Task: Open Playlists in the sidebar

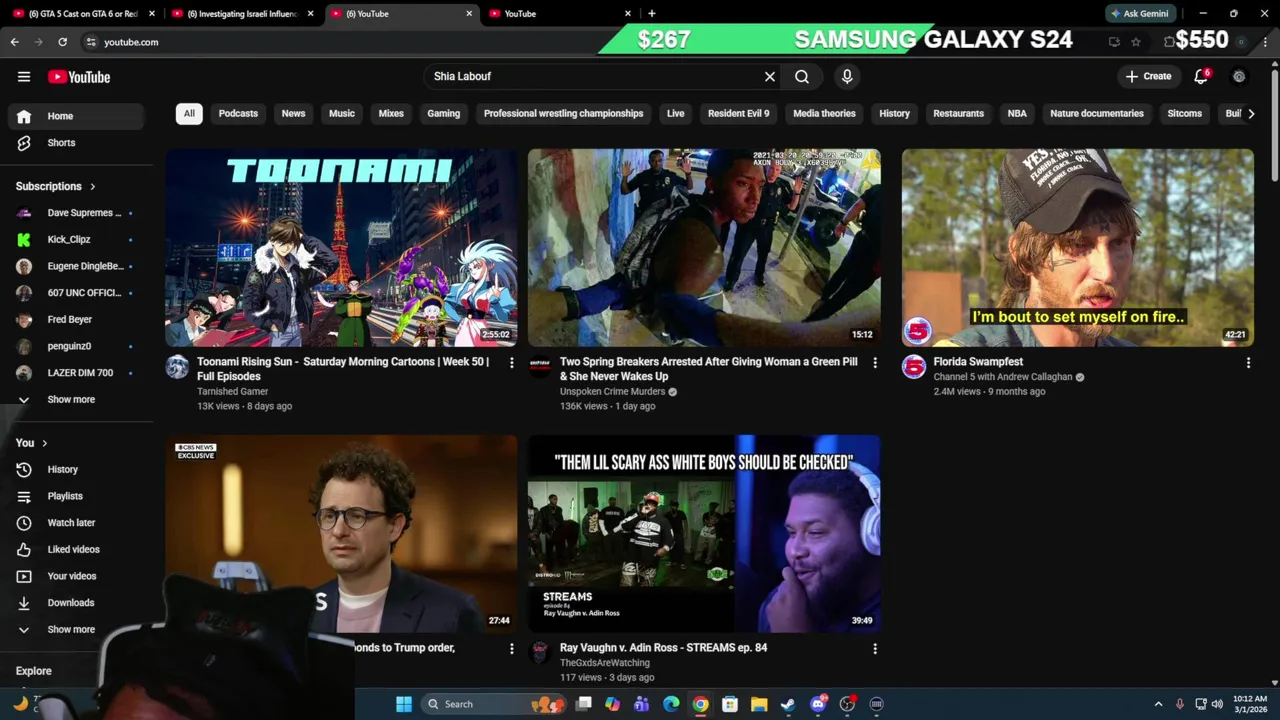Action: point(76,496)
